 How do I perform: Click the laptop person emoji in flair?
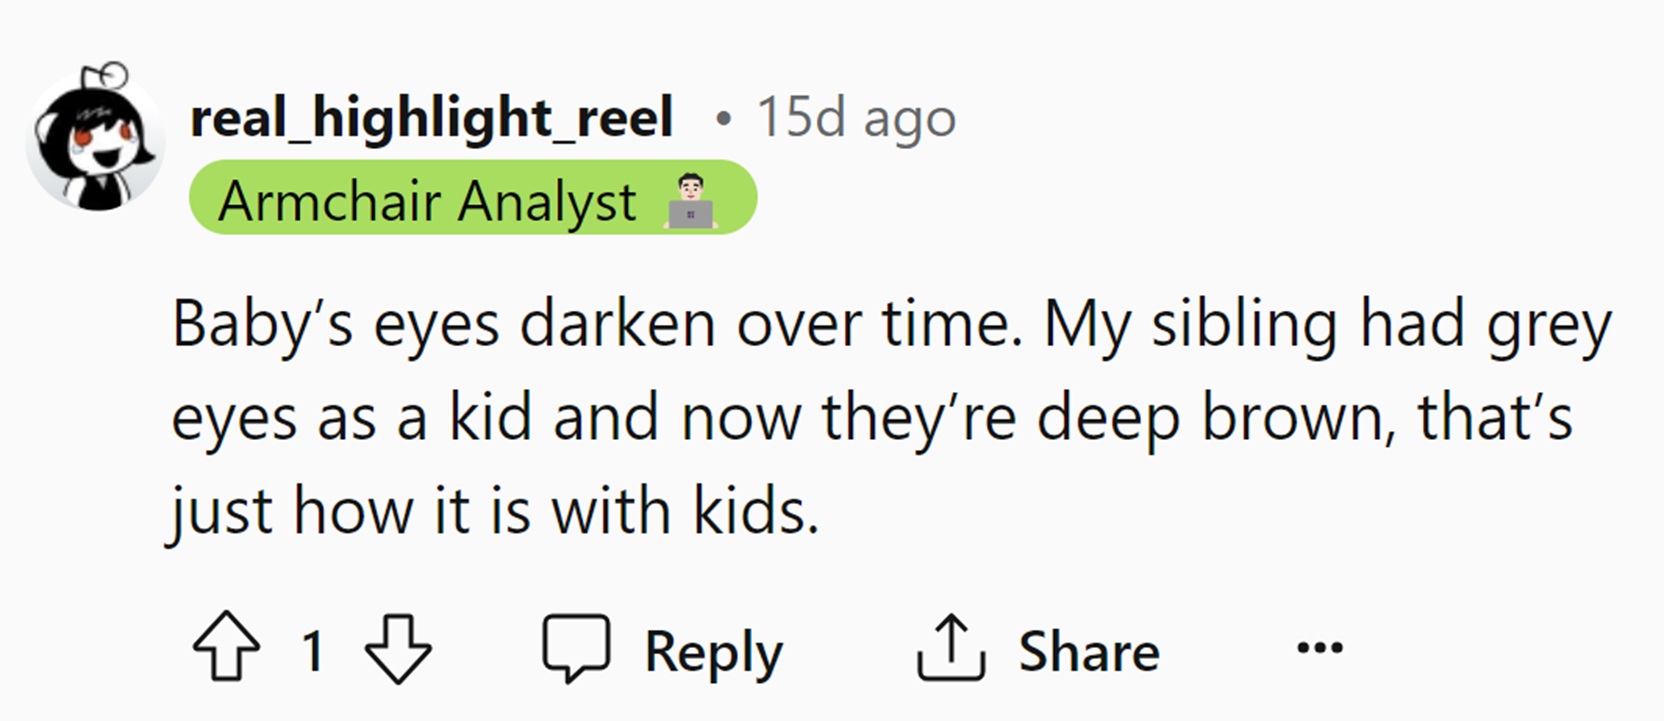[x=691, y=202]
